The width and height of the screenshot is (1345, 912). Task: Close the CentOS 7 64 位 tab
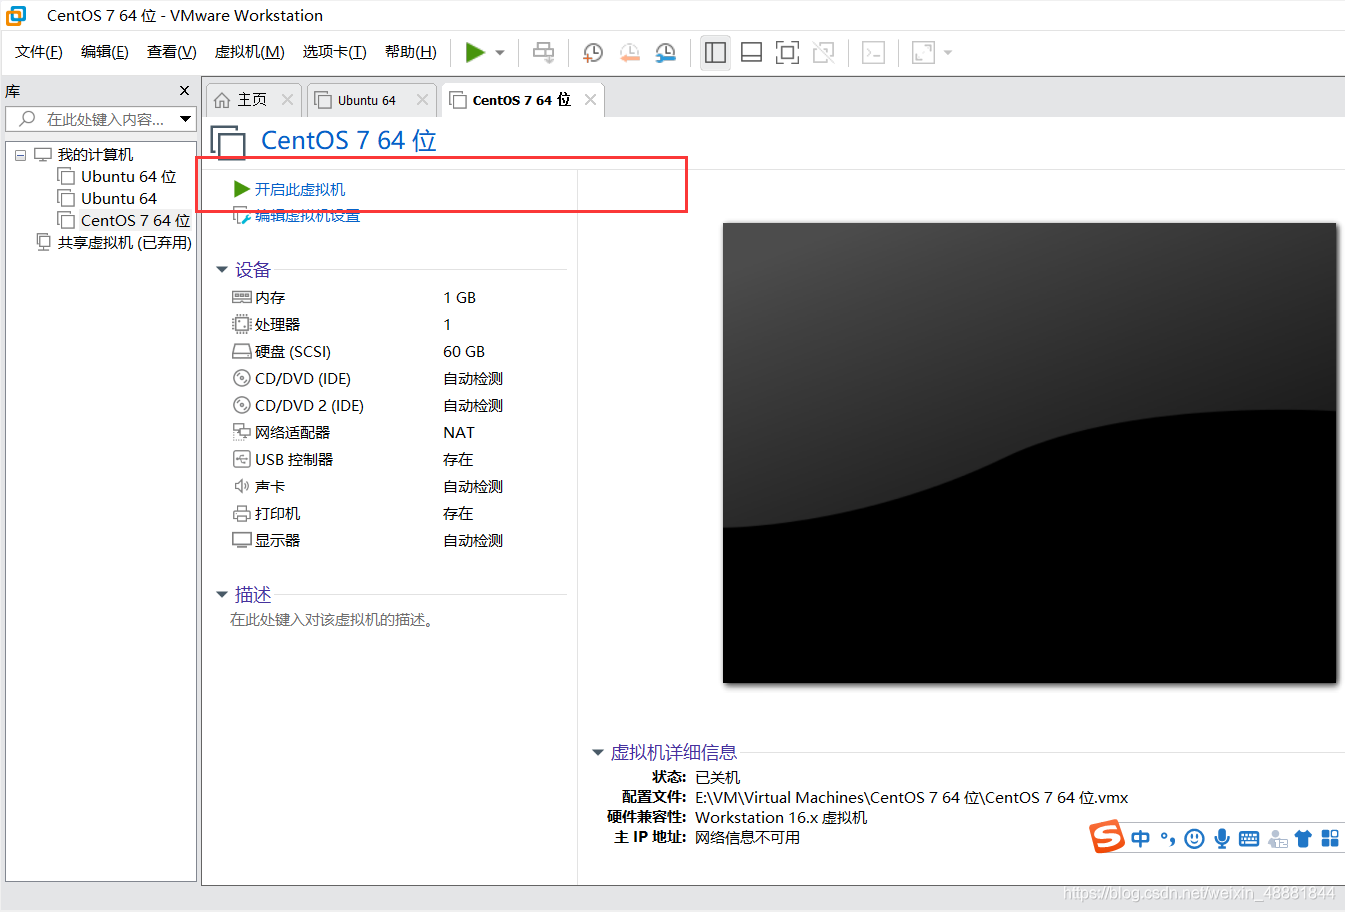pos(590,100)
